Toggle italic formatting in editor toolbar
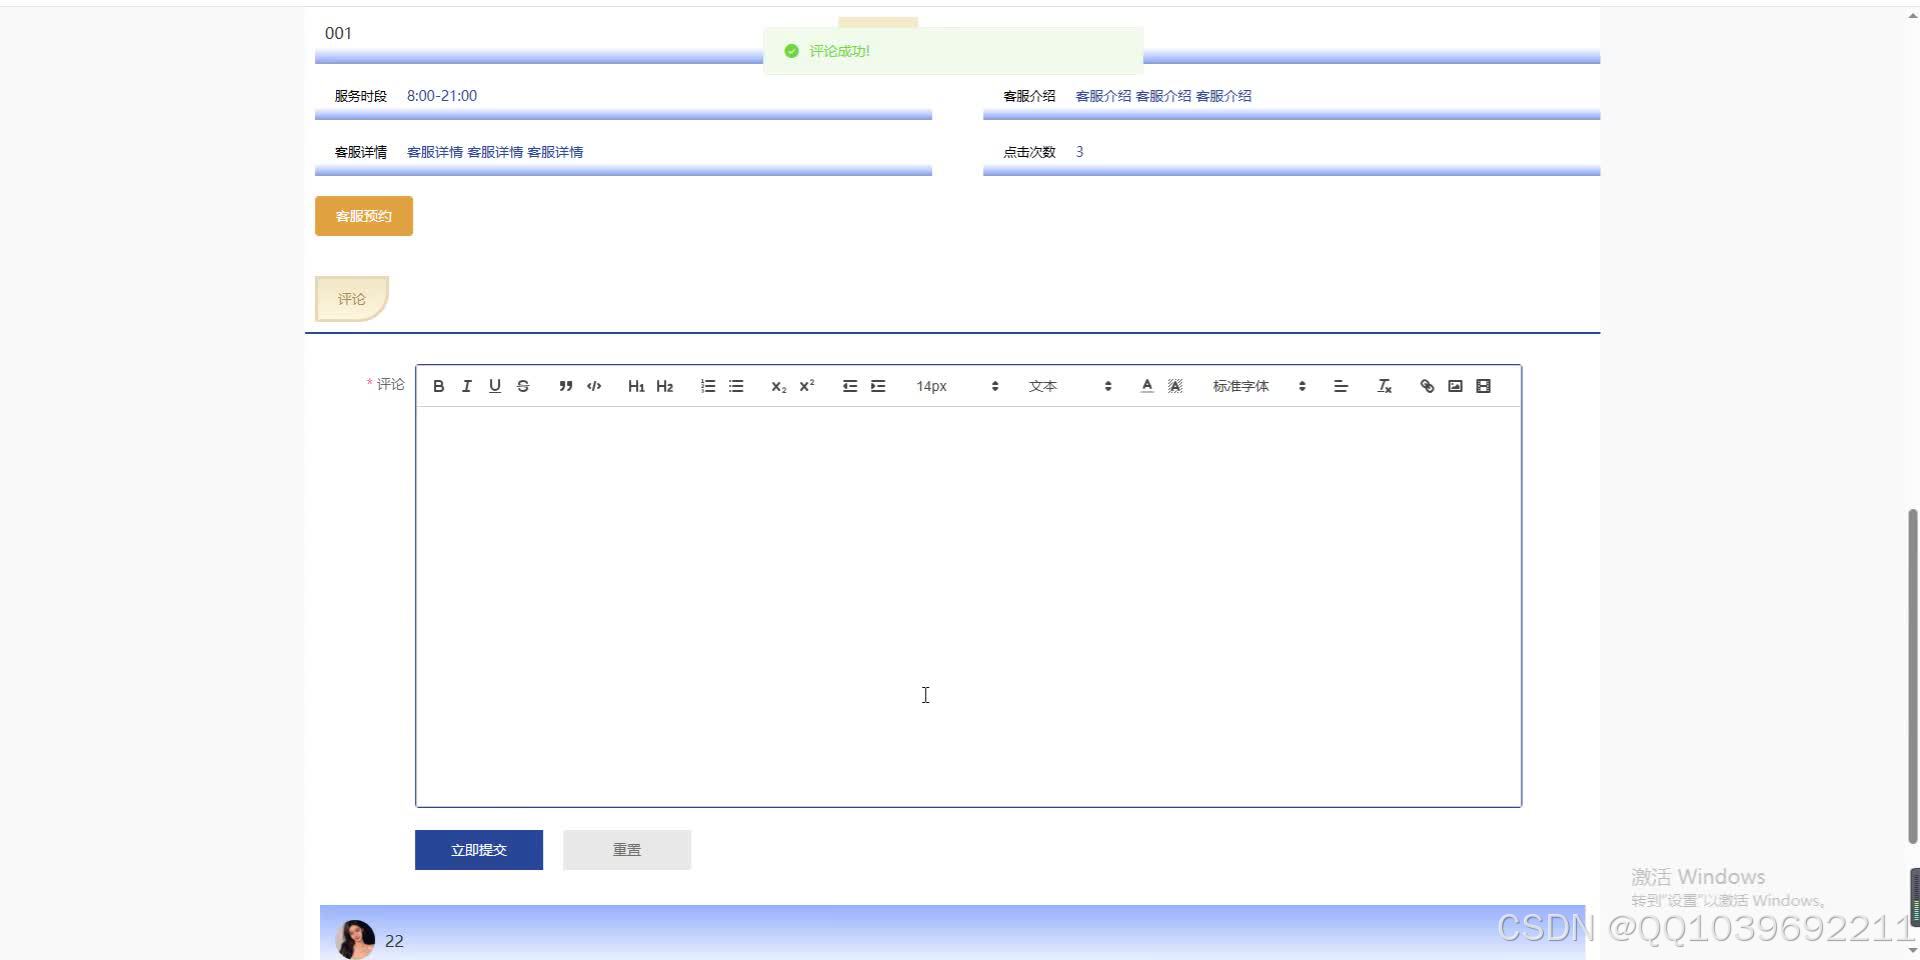This screenshot has width=1920, height=960. 466,386
